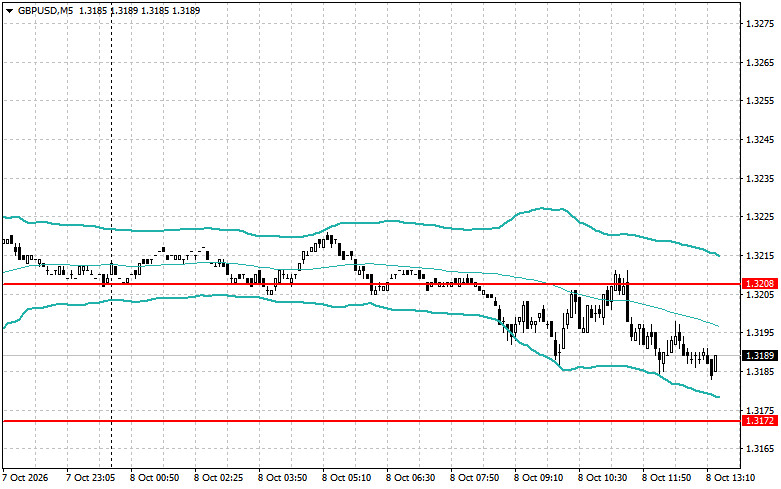Click the 7 Oct 23:05 time label
Image resolution: width=781 pixels, height=489 pixels.
tap(91, 478)
